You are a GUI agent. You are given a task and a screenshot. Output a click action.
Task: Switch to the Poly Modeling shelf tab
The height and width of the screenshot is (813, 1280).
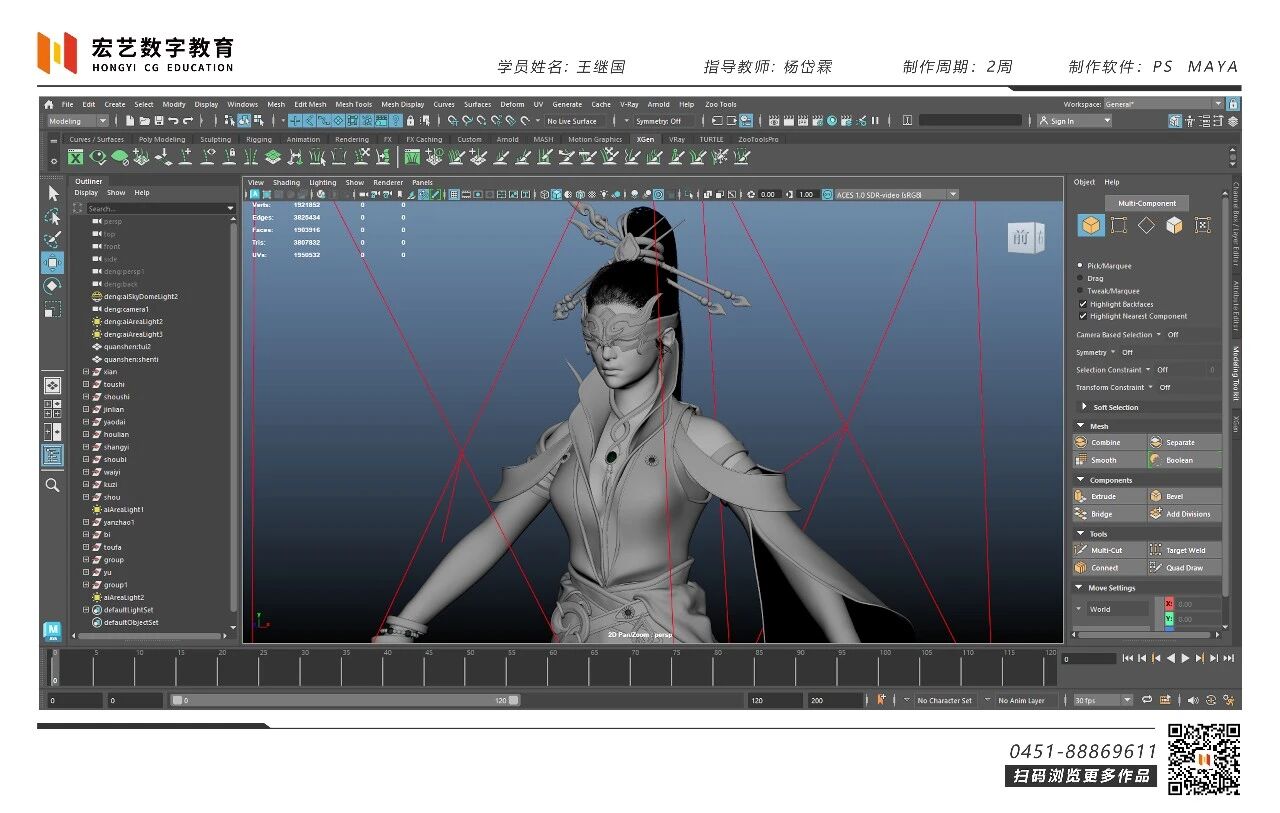(x=162, y=140)
